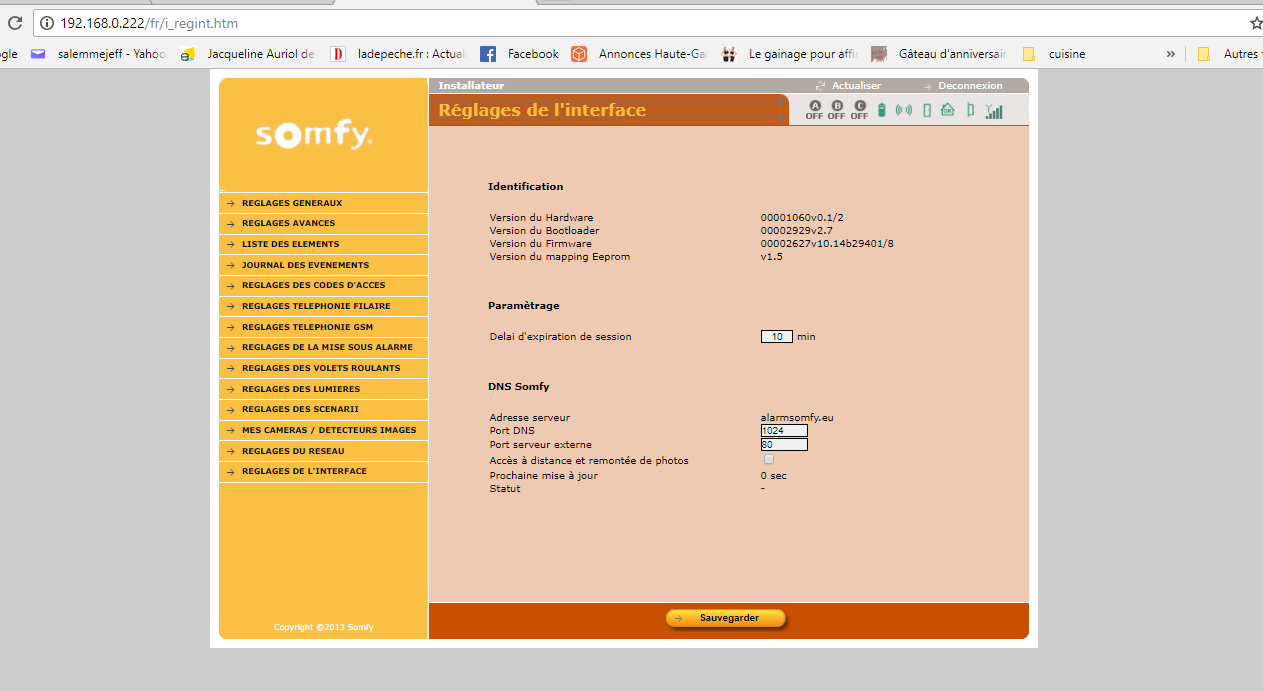Open MES CAMERAS / DETECTEURS IMAGES menu
This screenshot has width=1263, height=691.
coord(323,430)
